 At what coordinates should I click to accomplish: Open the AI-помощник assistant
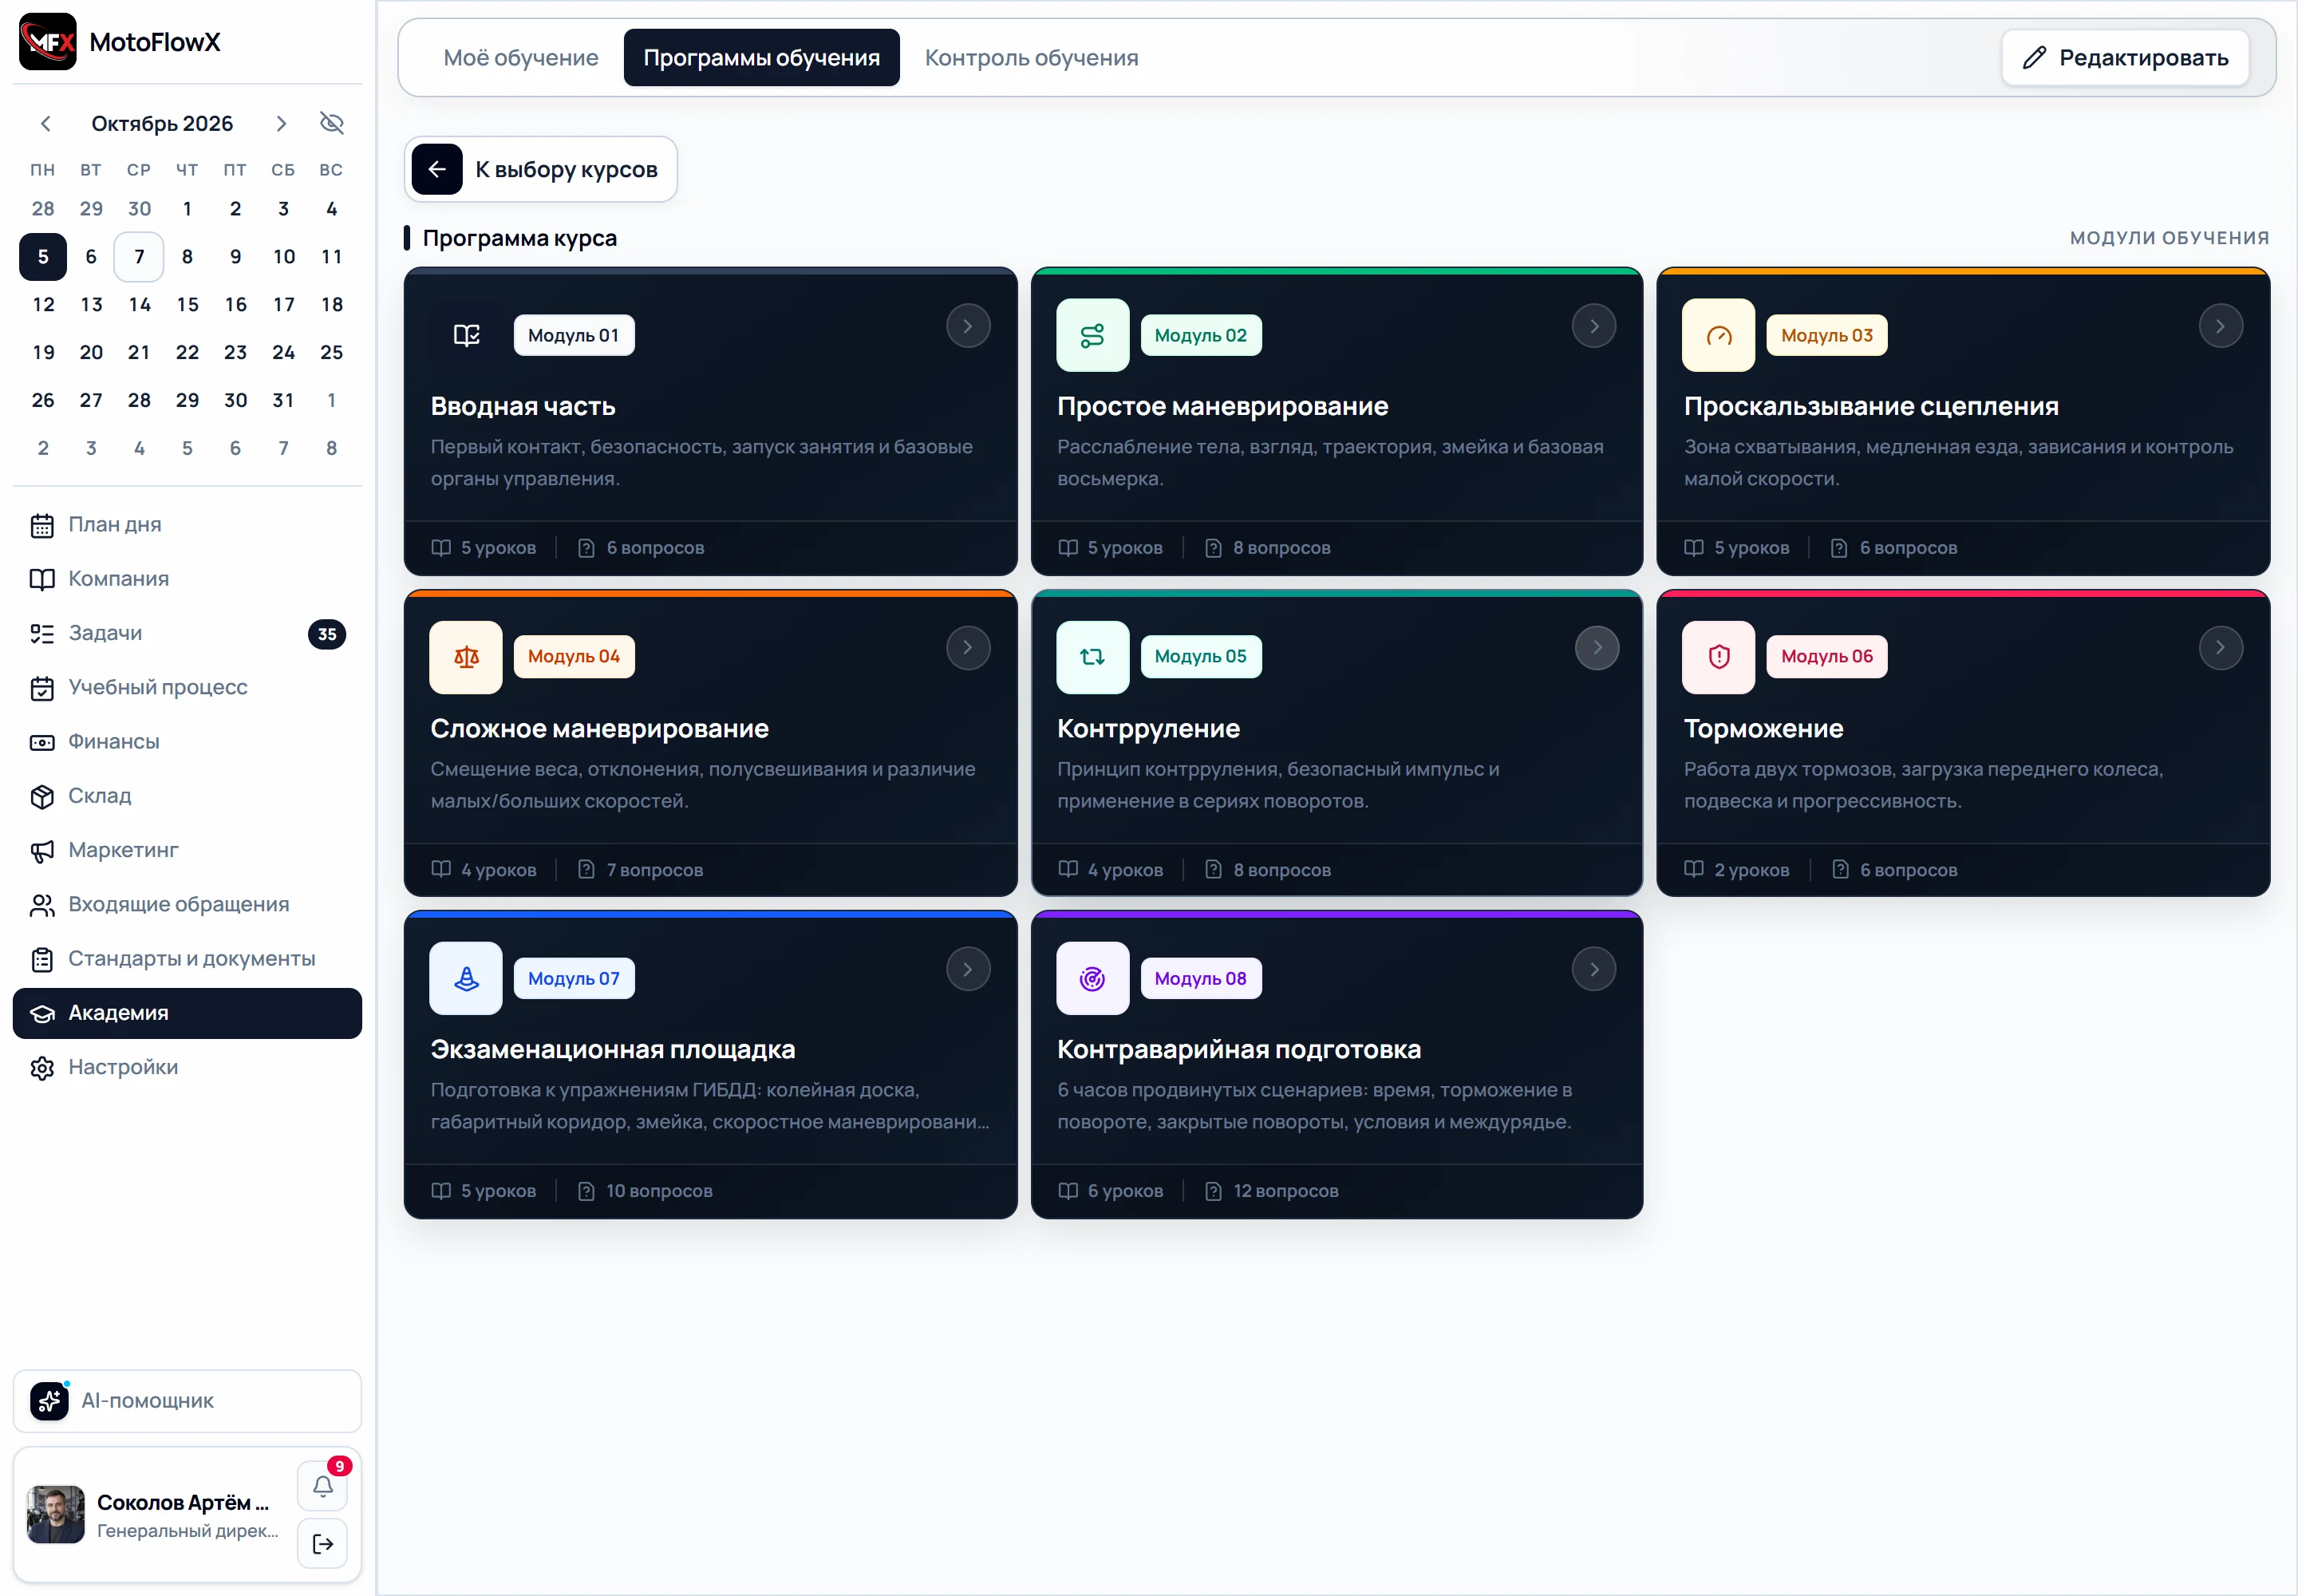187,1400
